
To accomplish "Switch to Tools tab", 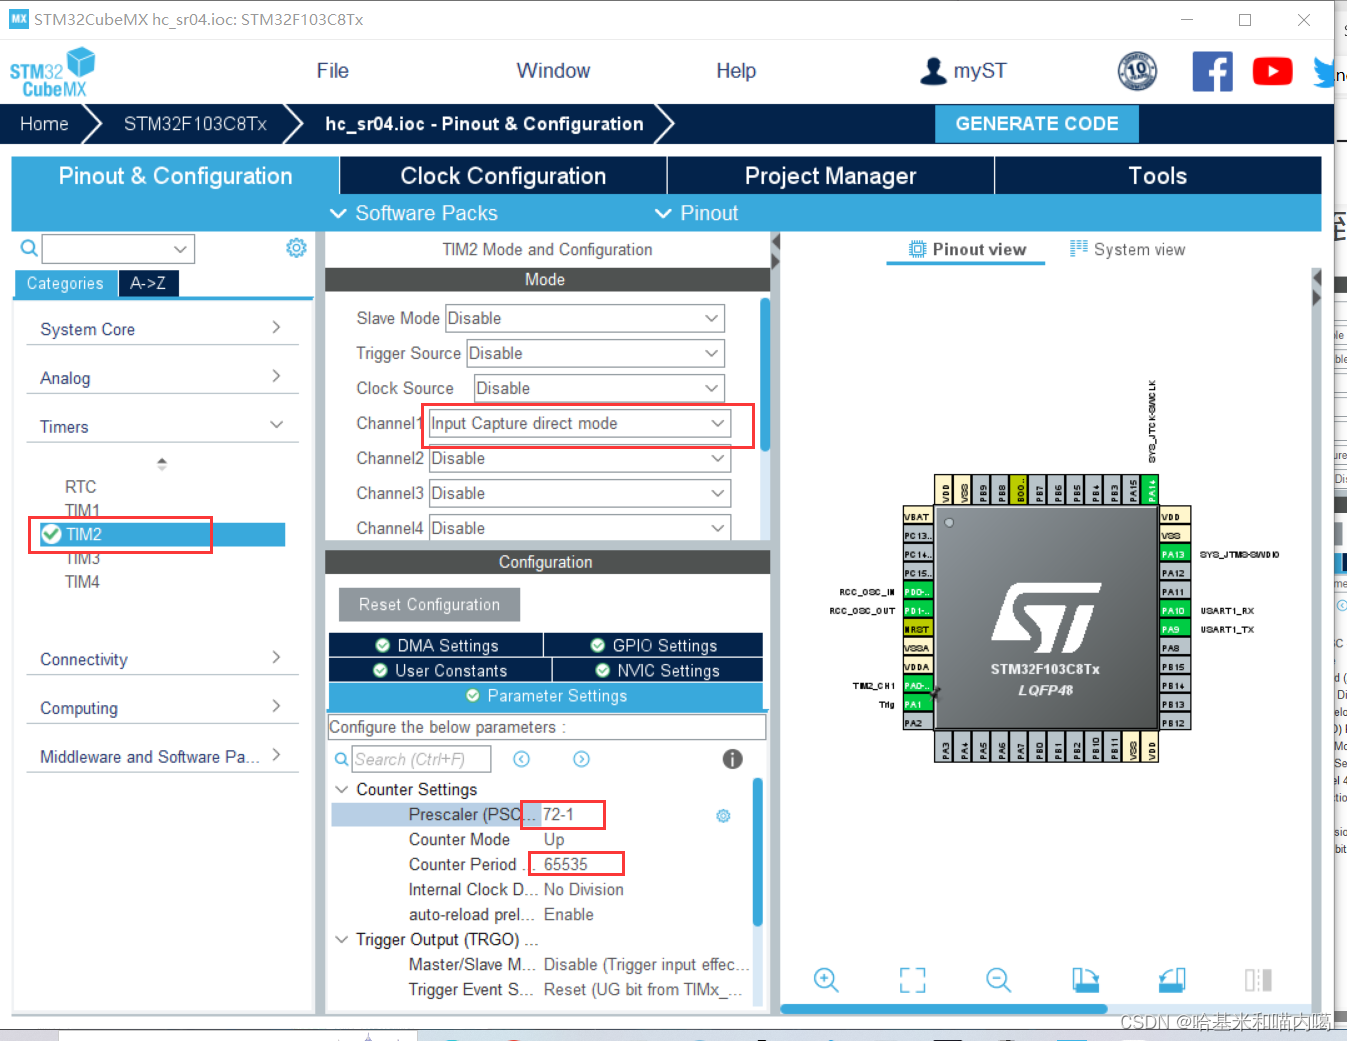I will click(1157, 176).
